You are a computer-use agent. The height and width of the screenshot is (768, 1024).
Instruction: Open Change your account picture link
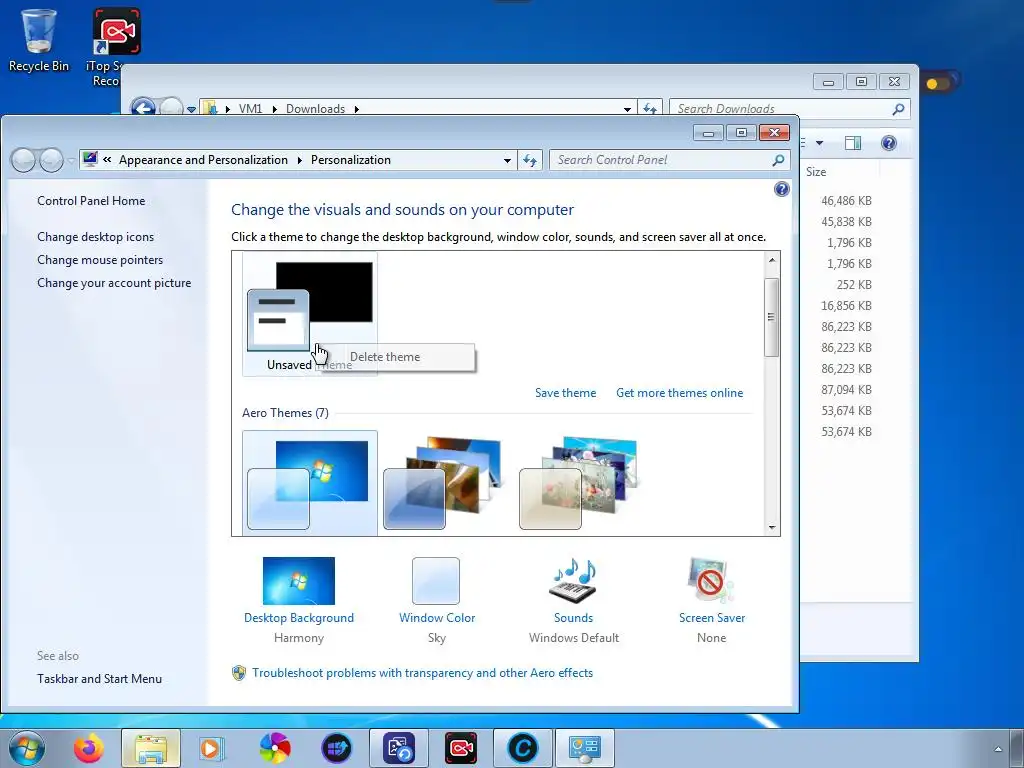114,283
